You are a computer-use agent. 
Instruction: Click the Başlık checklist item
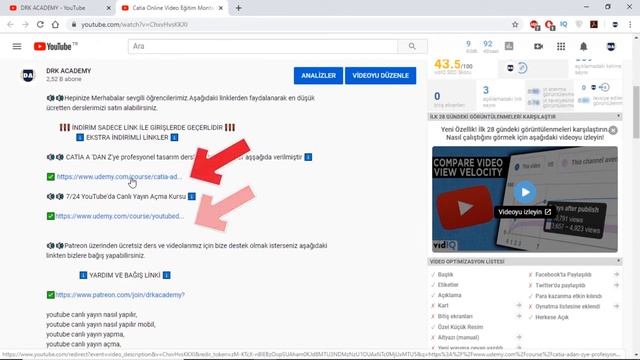(x=445, y=274)
